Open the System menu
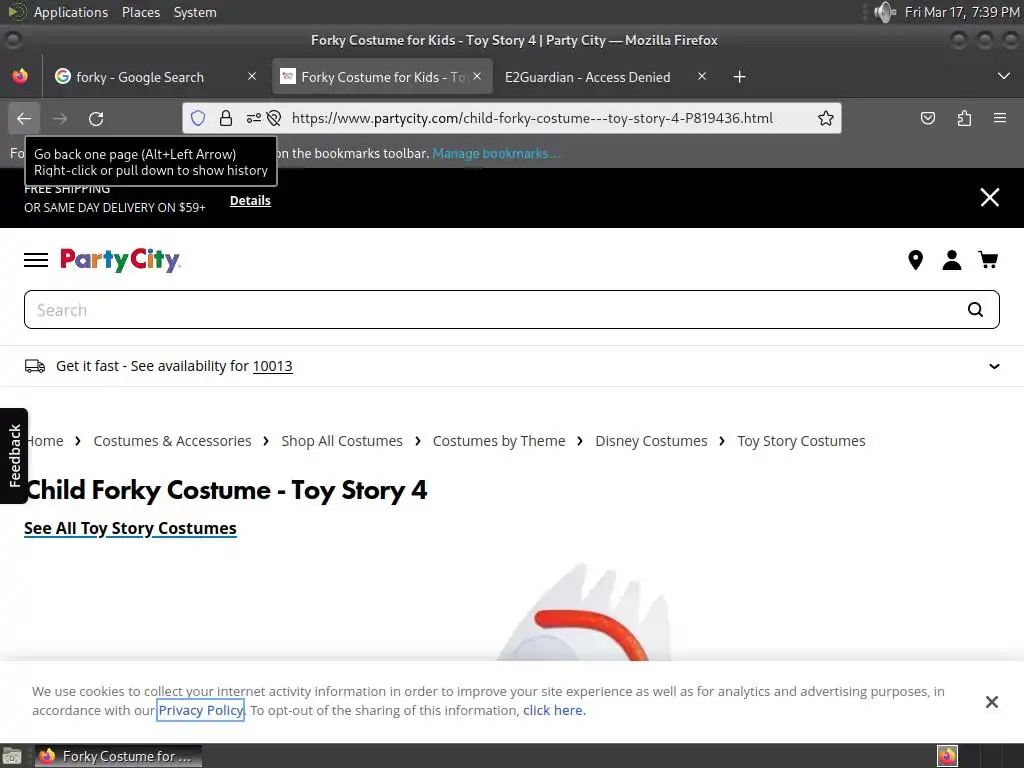Screen dimensions: 1024x768 click(195, 12)
